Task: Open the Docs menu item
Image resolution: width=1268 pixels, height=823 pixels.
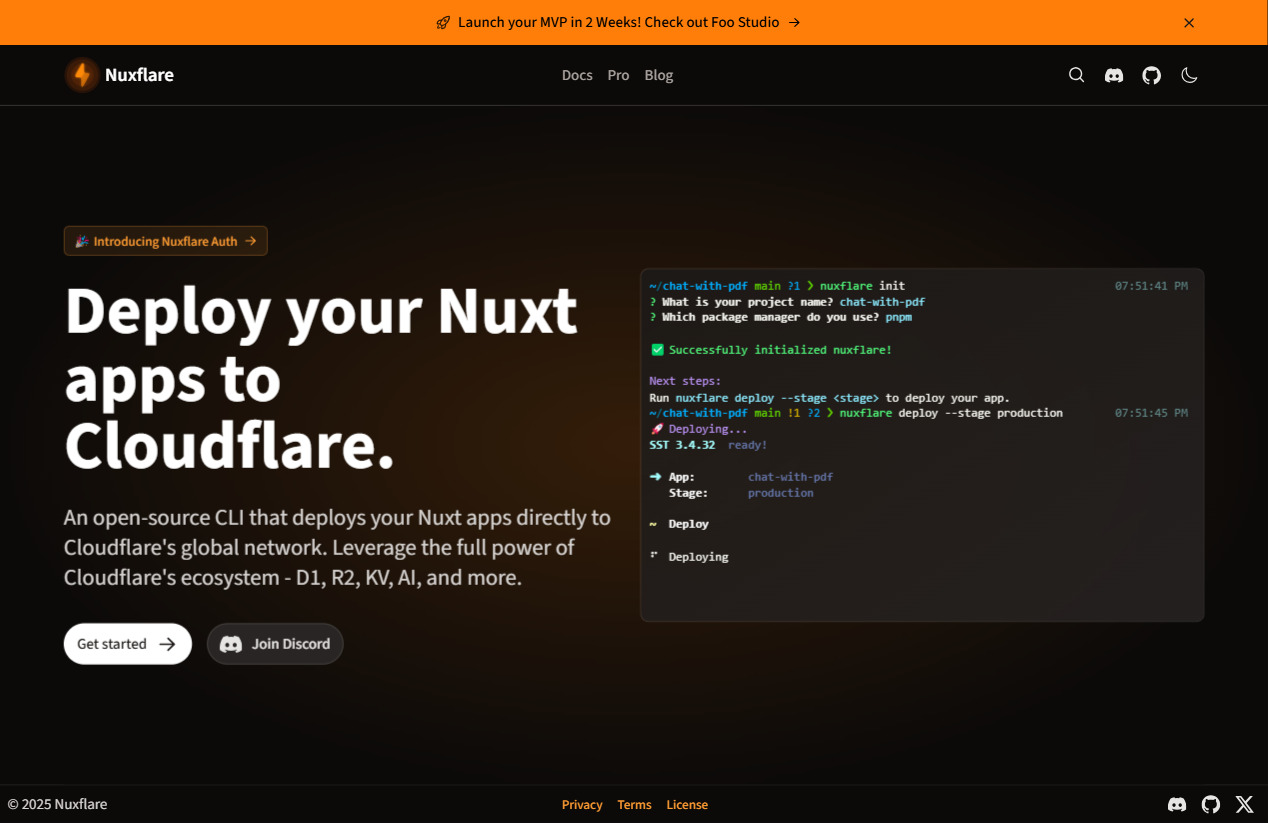Action: (577, 75)
